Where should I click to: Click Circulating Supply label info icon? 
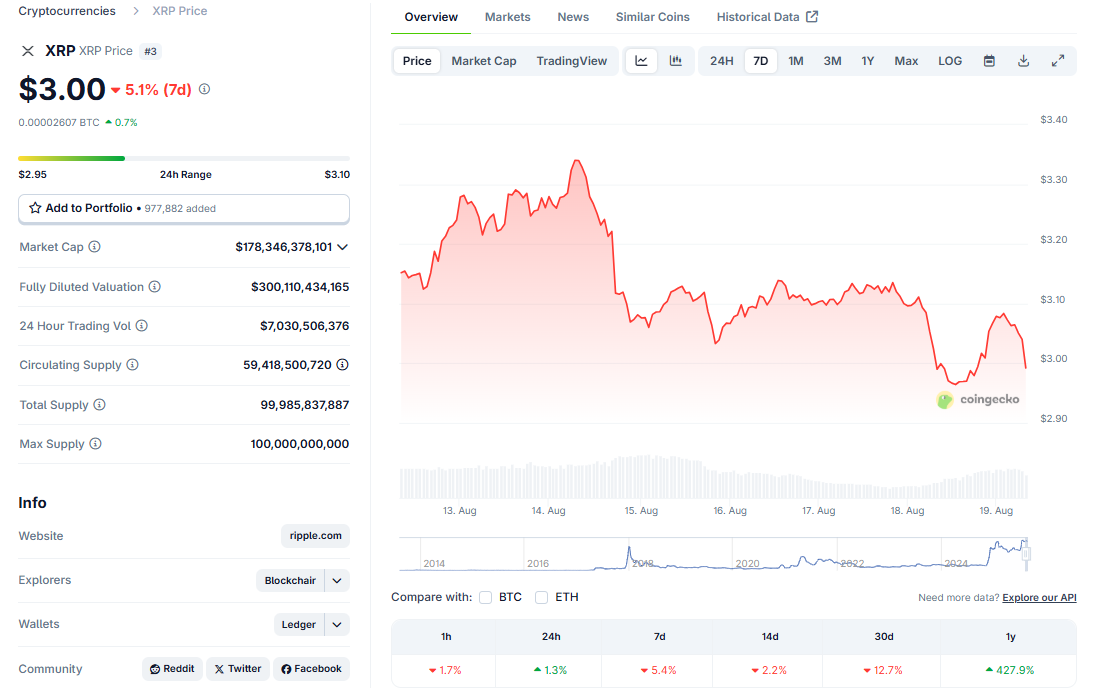tap(132, 364)
